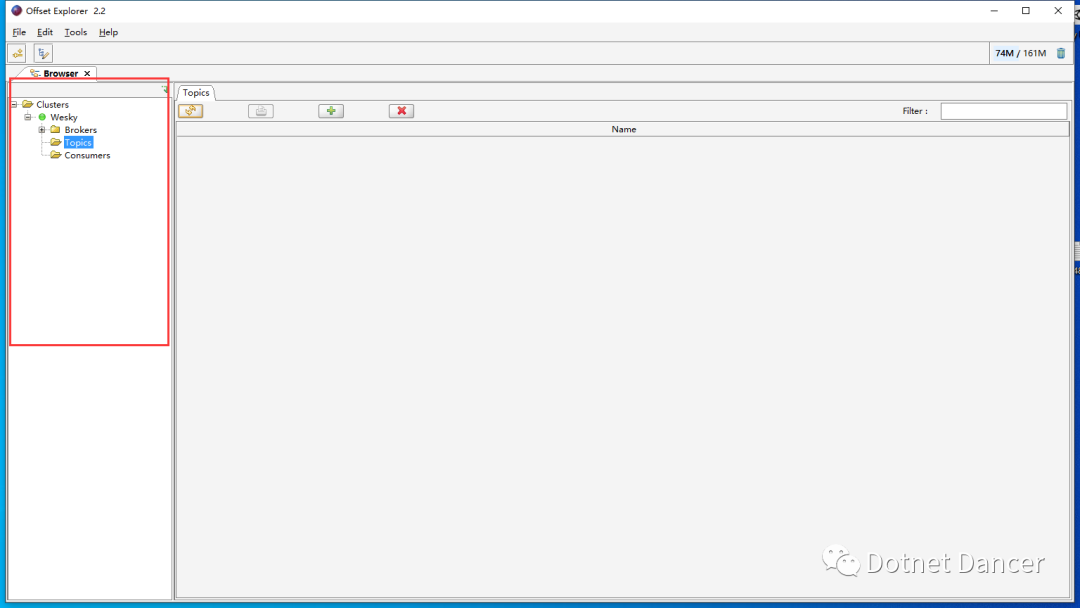Select the Brokers label in tree
1080x608 pixels.
[81, 129]
